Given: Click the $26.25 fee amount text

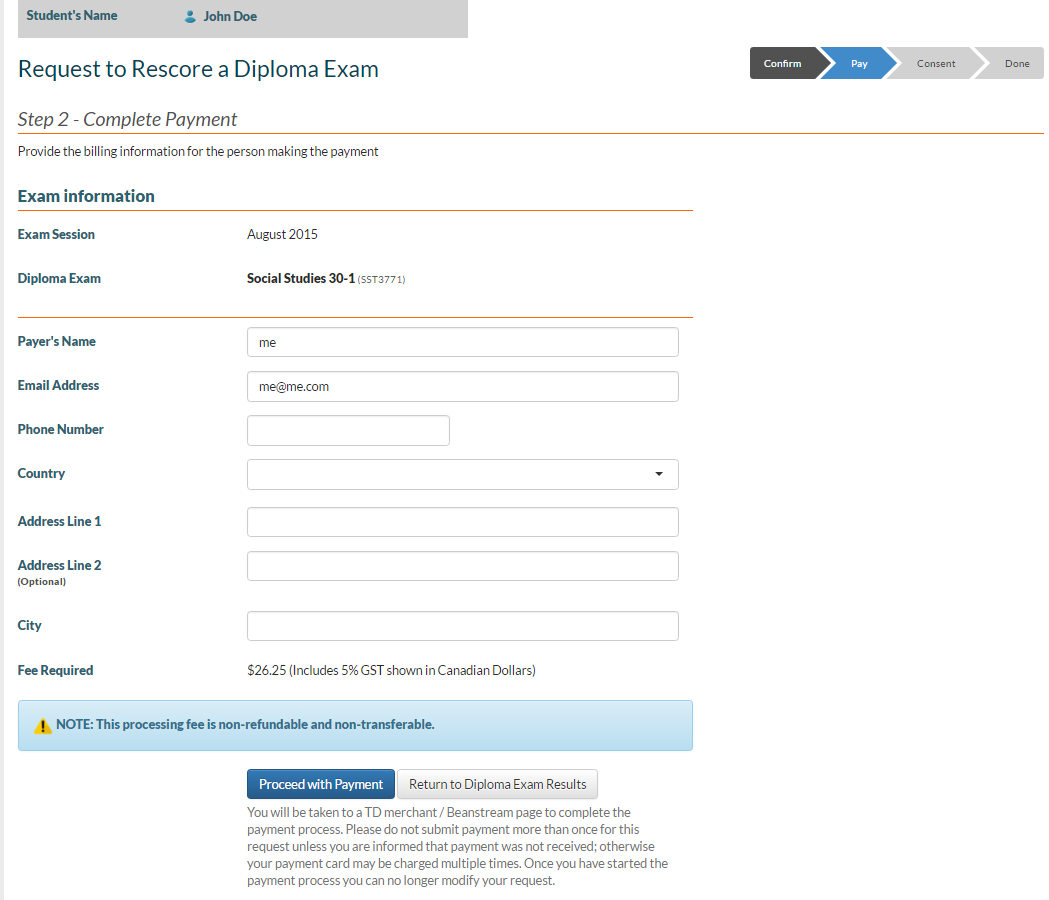Looking at the screenshot, I should pyautogui.click(x=266, y=671).
